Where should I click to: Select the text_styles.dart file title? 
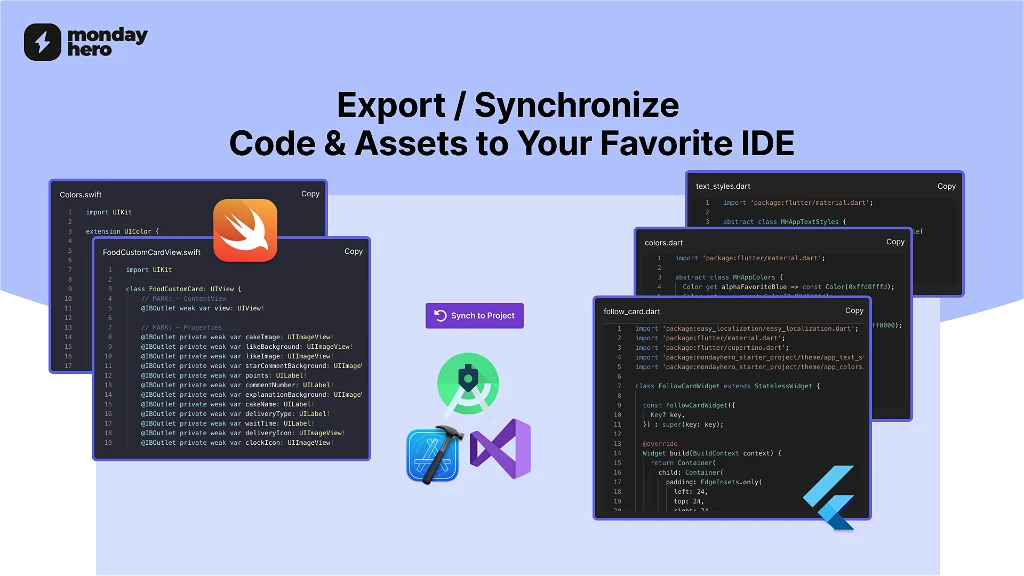tap(723, 186)
